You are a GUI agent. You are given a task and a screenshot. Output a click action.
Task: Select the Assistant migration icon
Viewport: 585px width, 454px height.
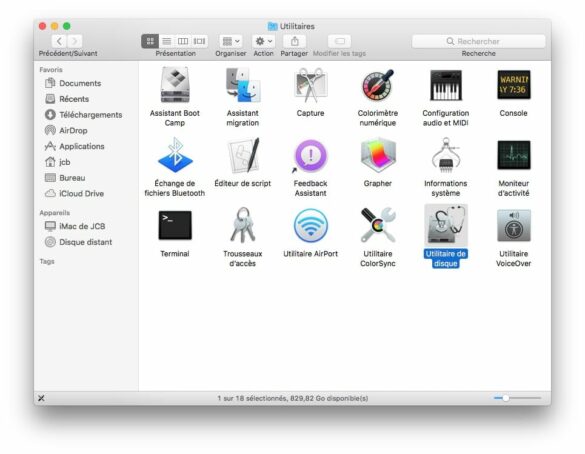243,85
